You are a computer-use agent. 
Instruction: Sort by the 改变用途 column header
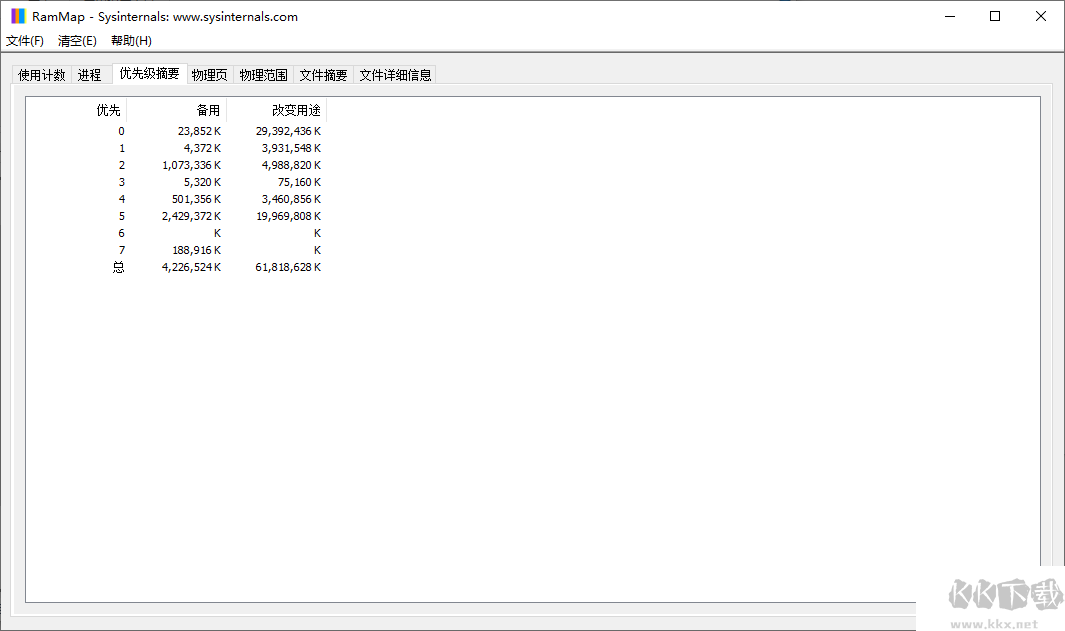[x=296, y=110]
